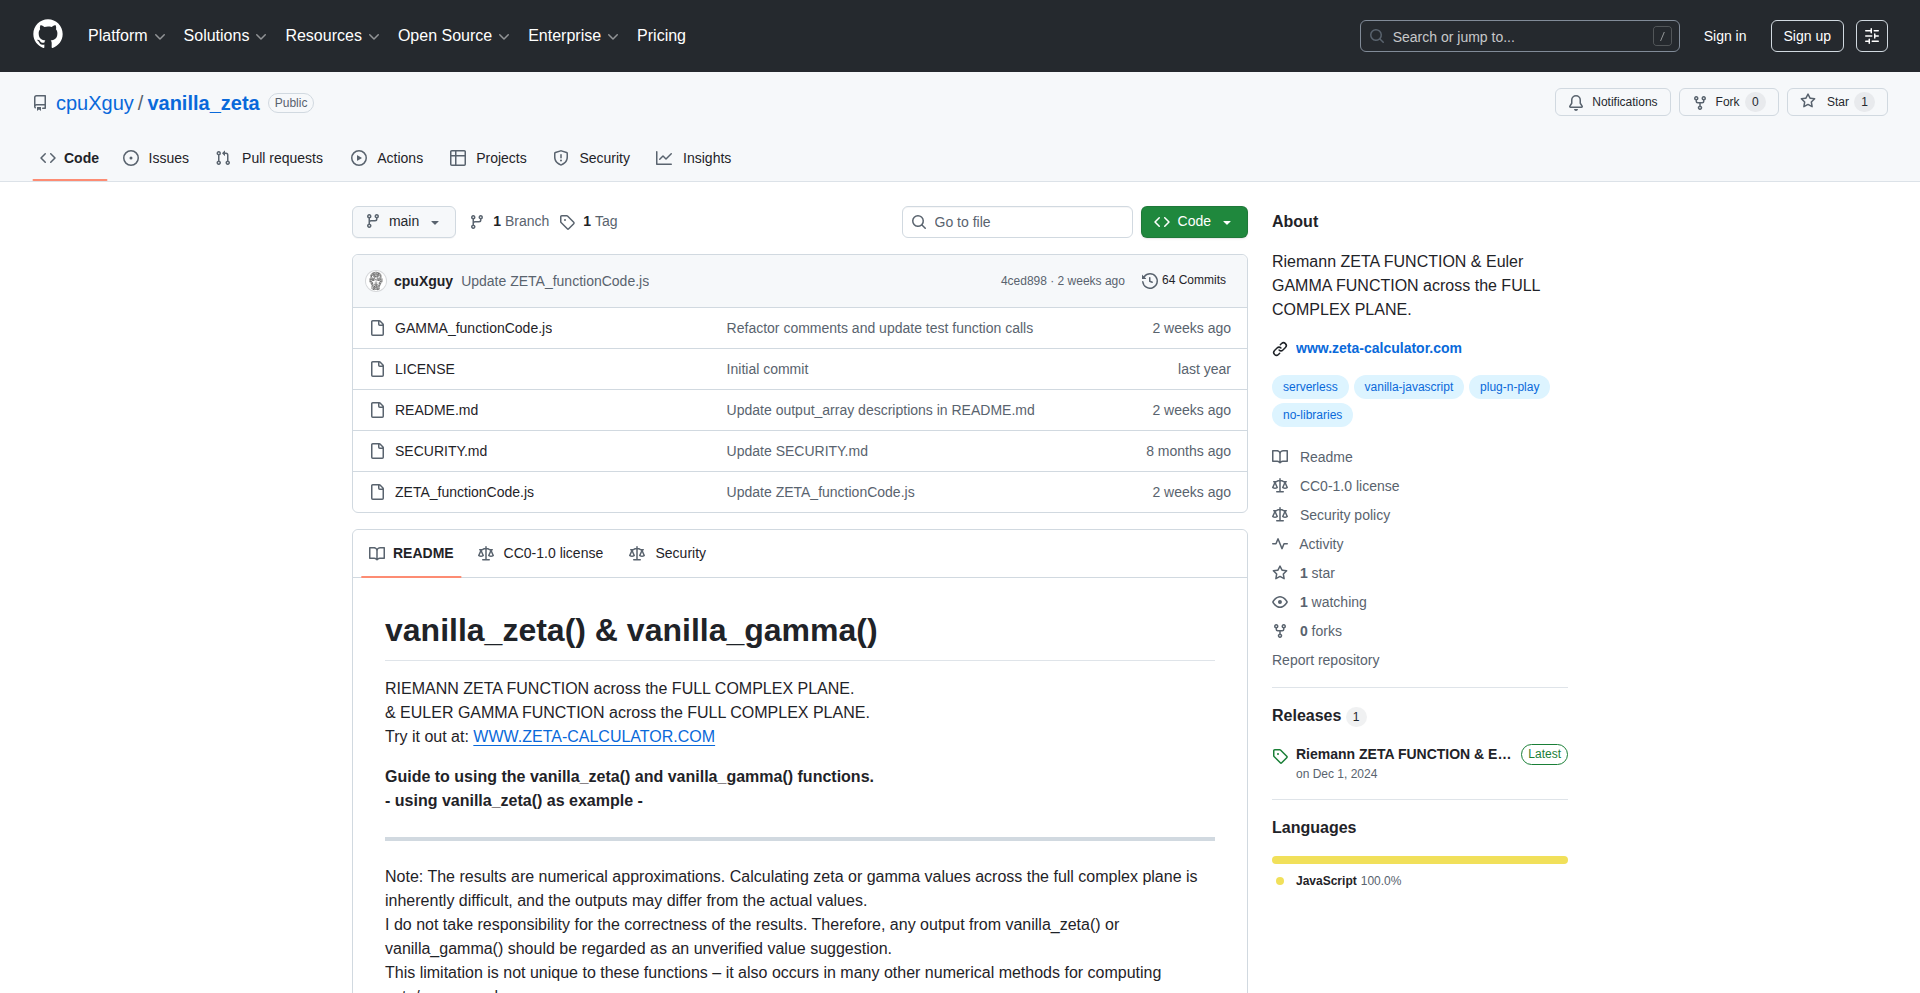Screen dimensions: 1920x993
Task: Open the Solutions menu in header
Action: click(224, 36)
